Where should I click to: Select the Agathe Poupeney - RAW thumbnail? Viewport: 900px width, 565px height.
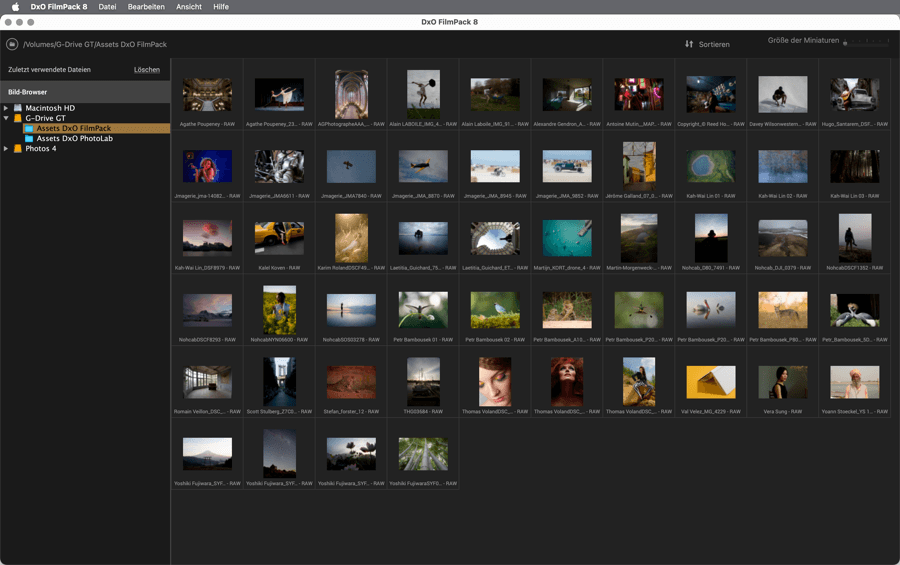coord(207,95)
